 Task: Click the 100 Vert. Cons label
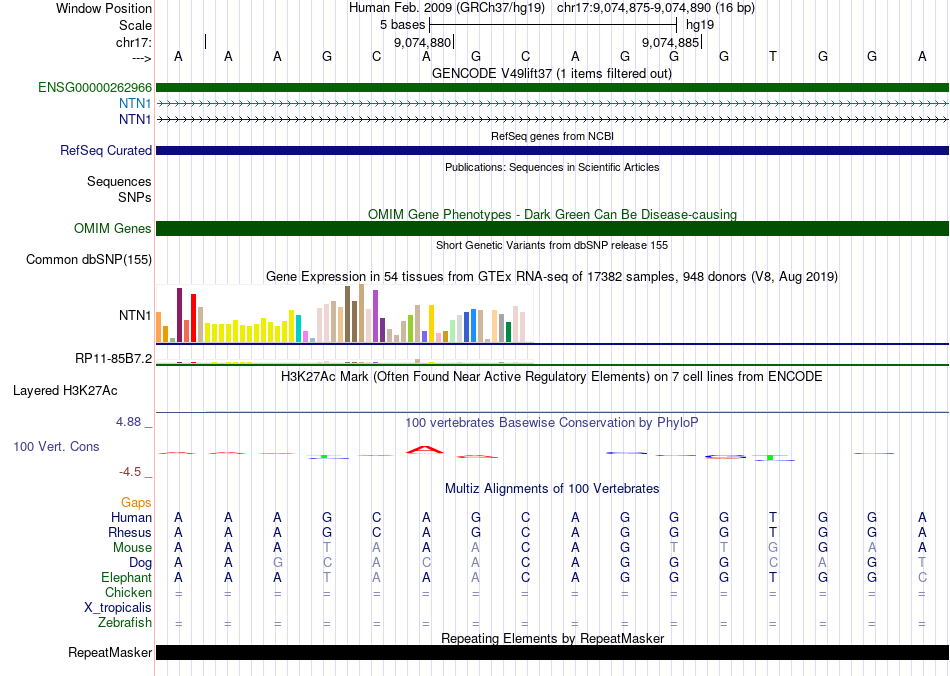click(x=56, y=446)
